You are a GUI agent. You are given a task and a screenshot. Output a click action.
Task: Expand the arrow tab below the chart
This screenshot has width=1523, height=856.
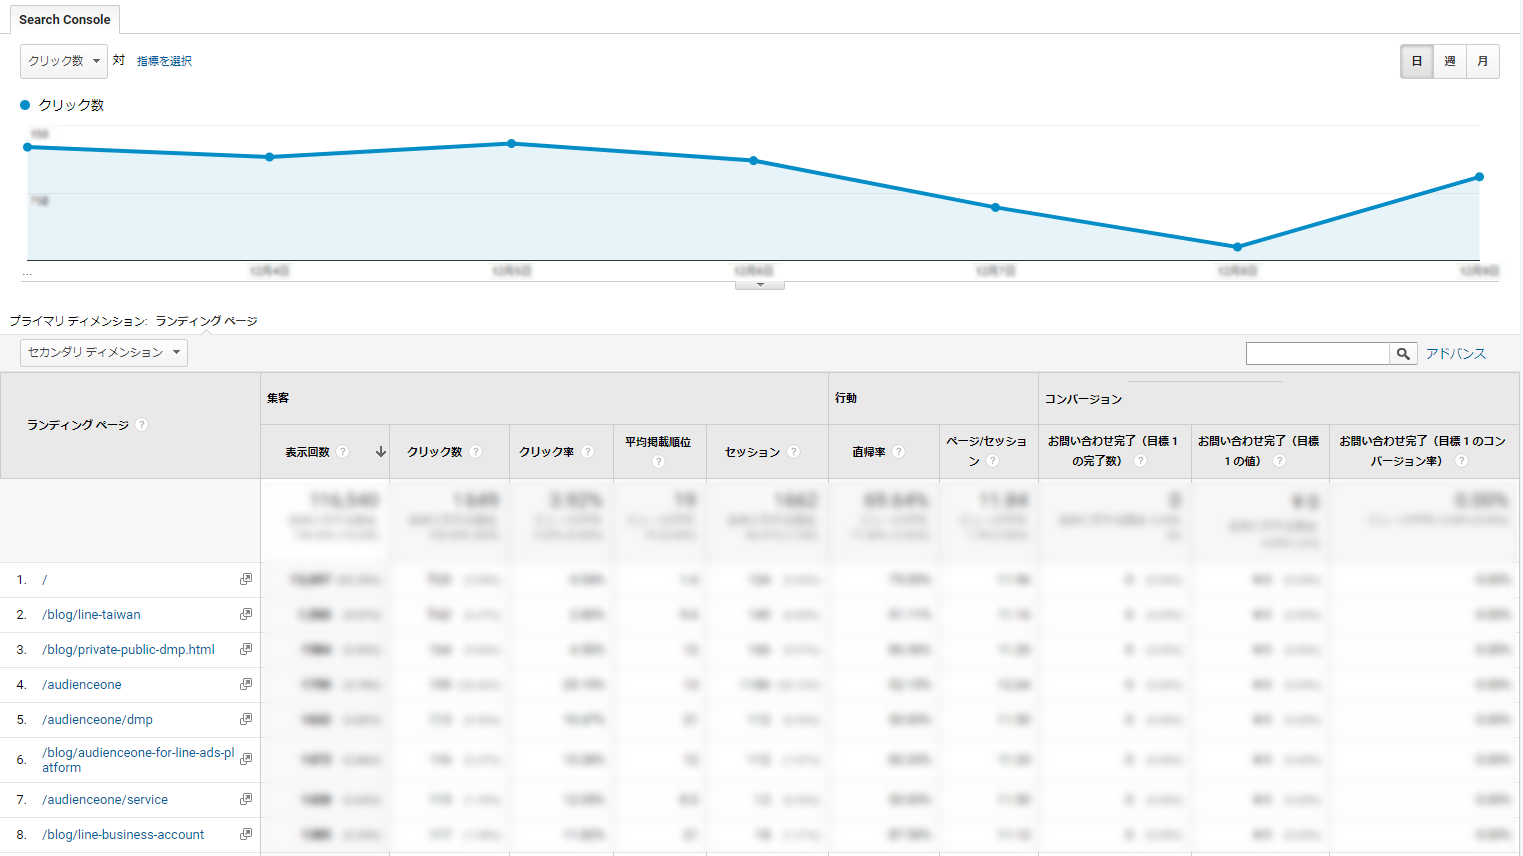pyautogui.click(x=759, y=283)
